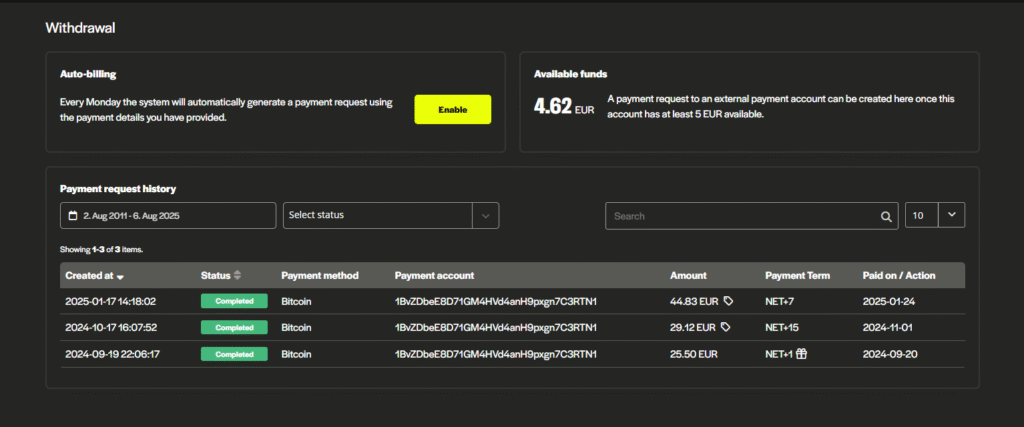
Task: Click the 2024-09-20 paid date
Action: pyautogui.click(x=888, y=354)
